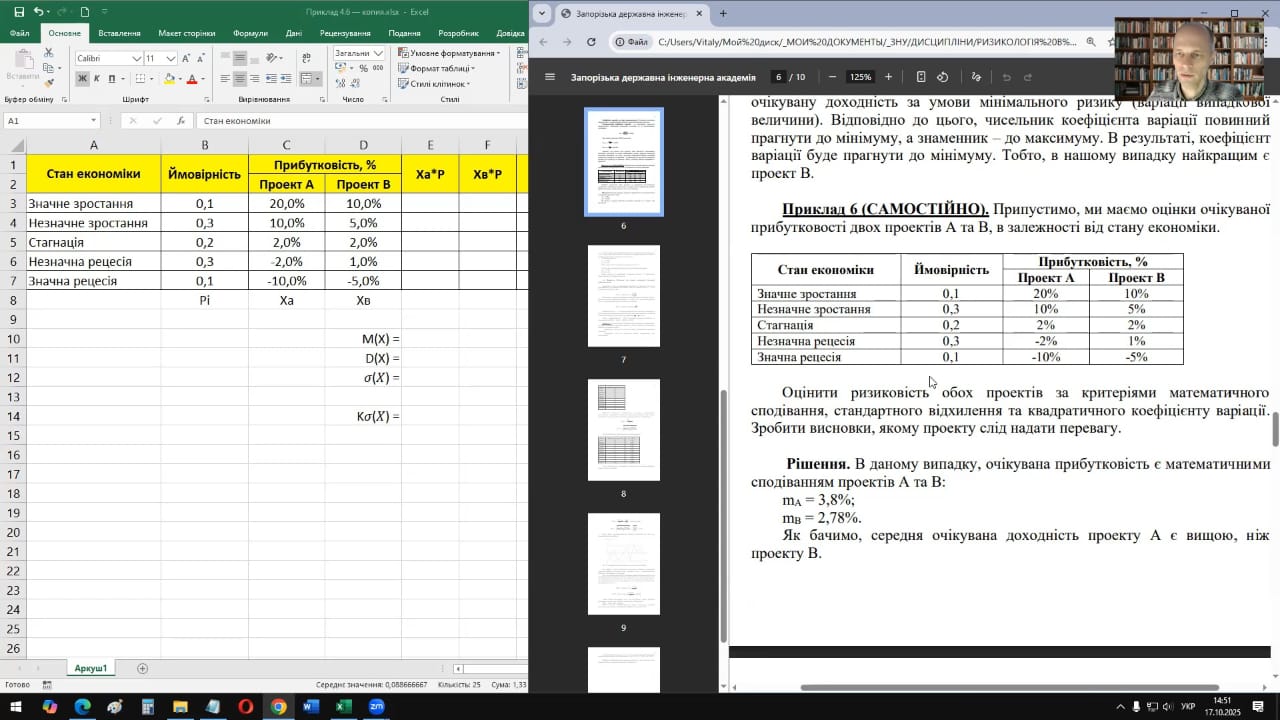The image size is (1280, 720).
Task: Add a new sheet with plus button
Action: point(142,668)
